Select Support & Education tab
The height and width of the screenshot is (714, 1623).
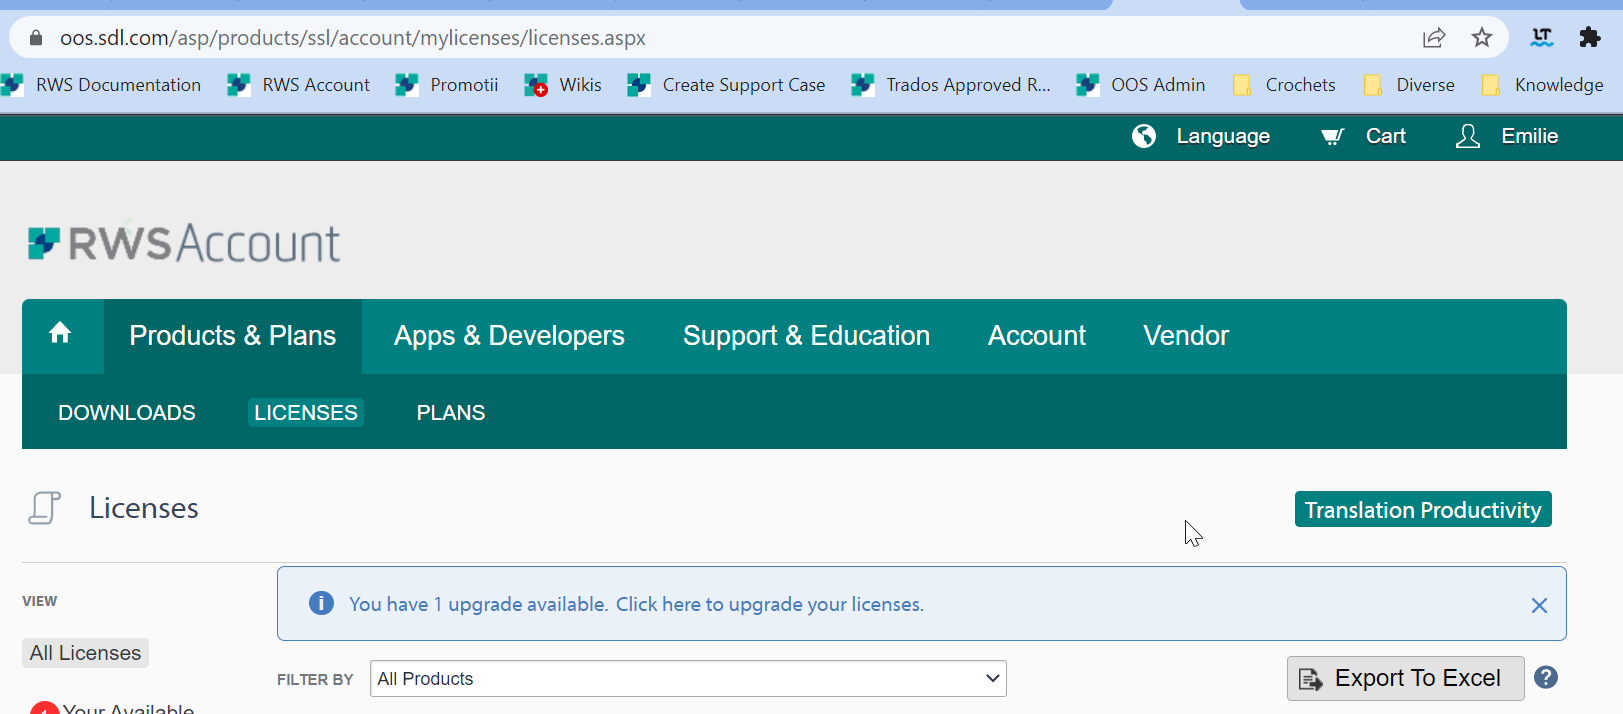click(x=806, y=336)
